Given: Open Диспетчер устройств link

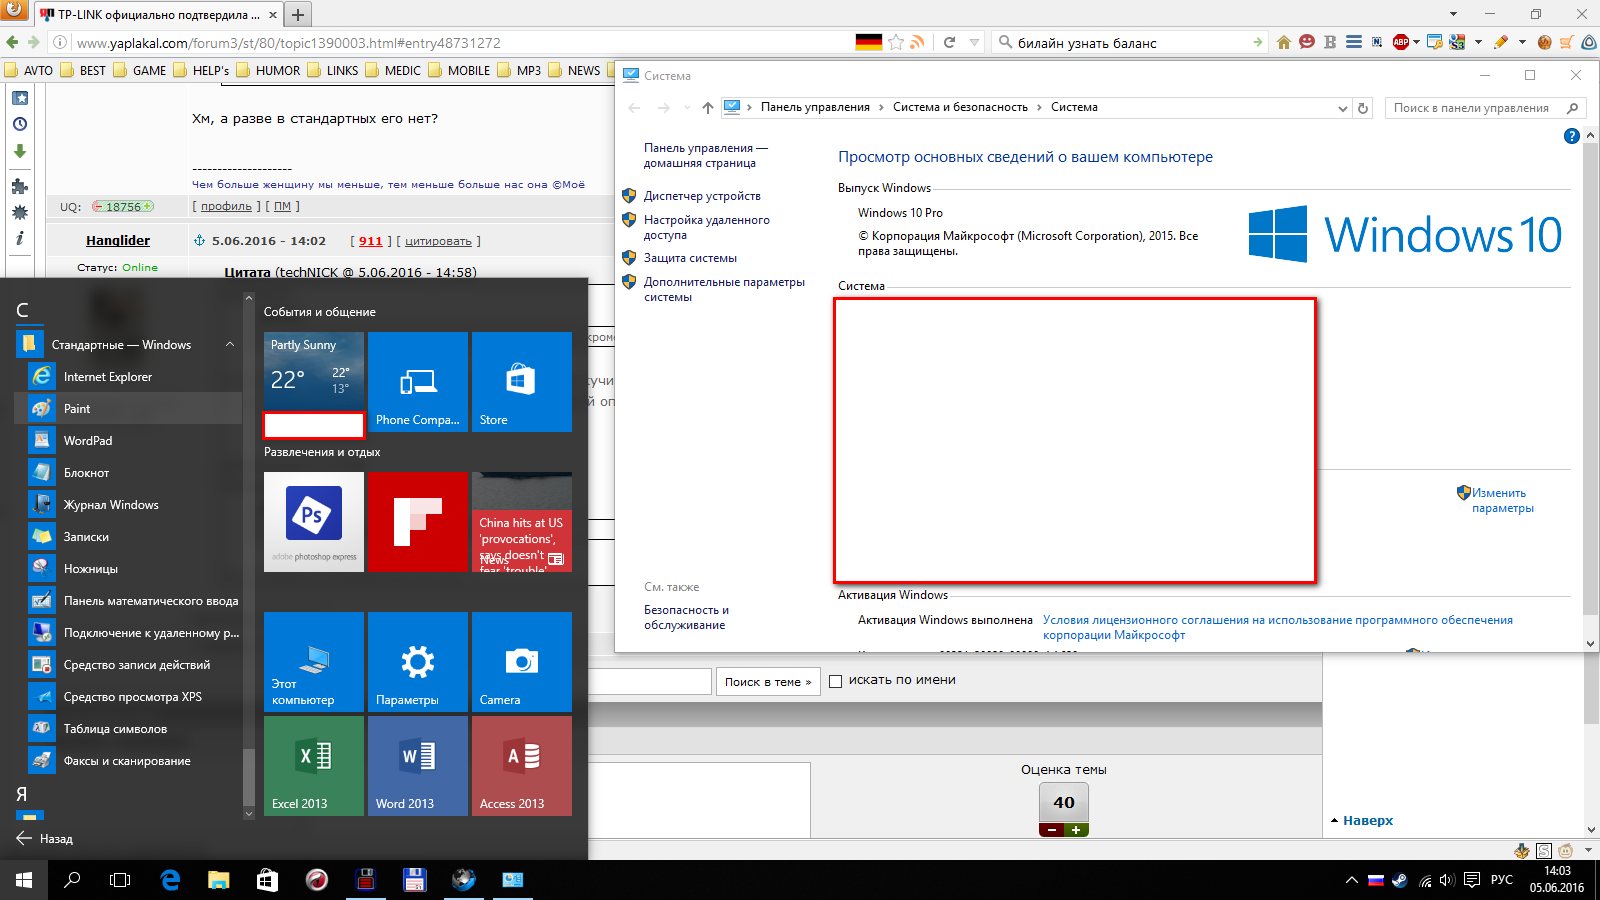Looking at the screenshot, I should coord(702,196).
